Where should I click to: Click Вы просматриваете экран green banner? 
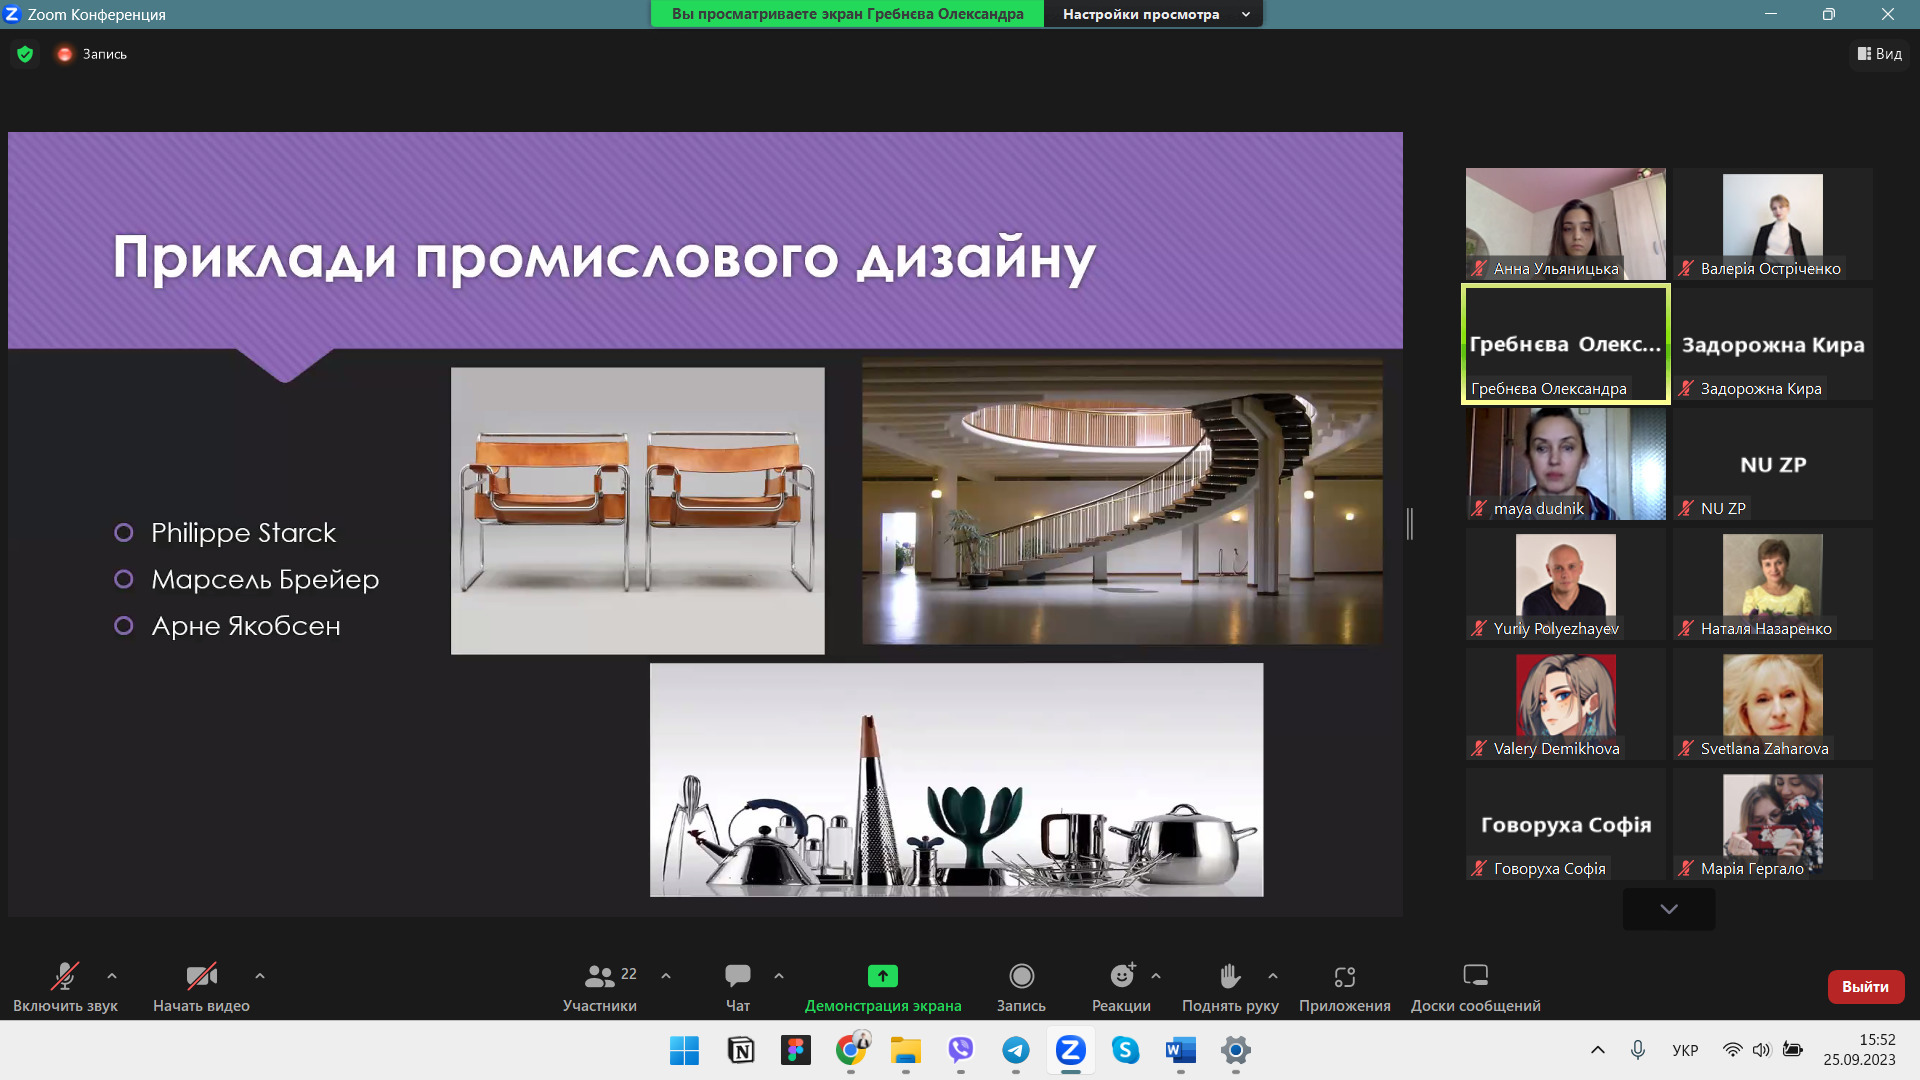coord(847,14)
